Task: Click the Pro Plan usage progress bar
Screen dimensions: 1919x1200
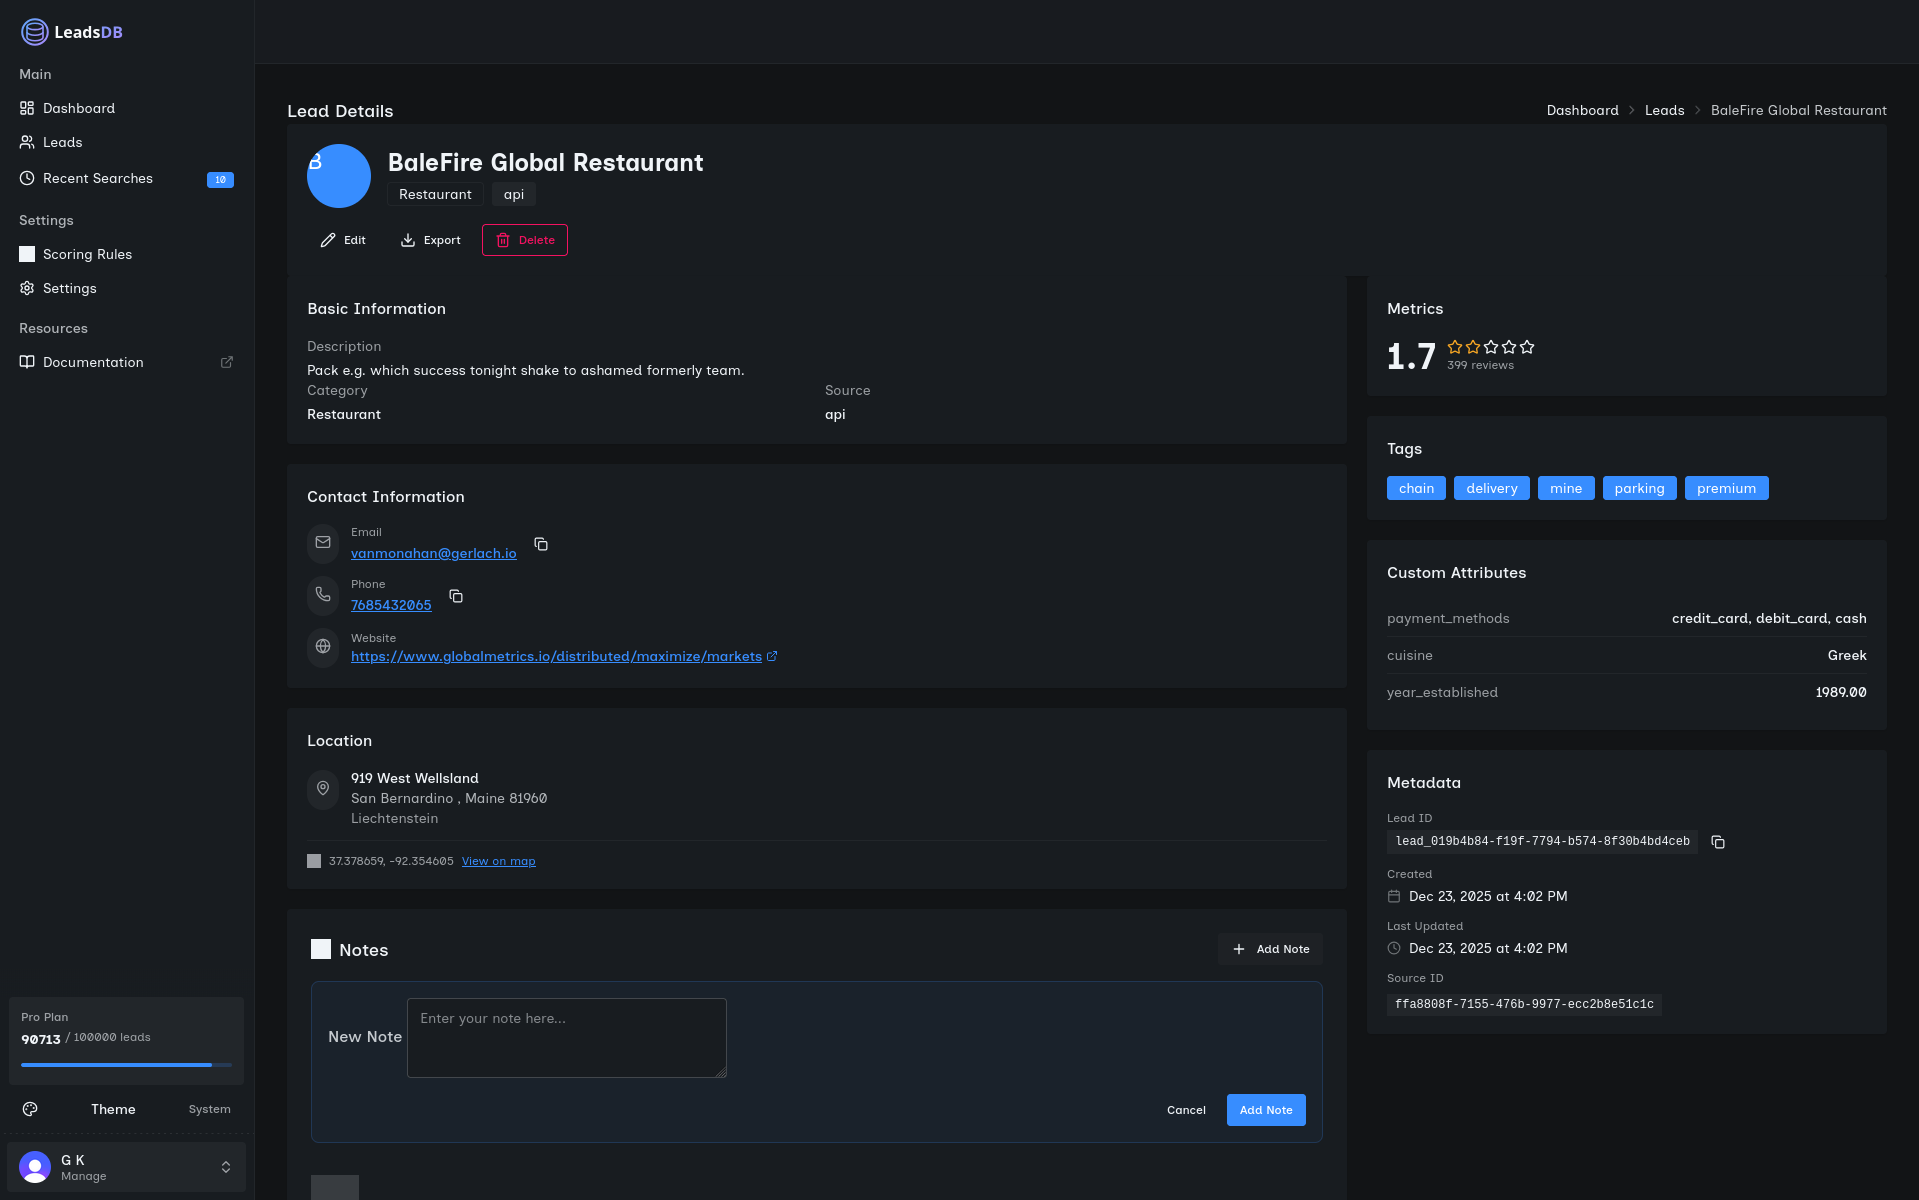Action: pyautogui.click(x=126, y=1065)
